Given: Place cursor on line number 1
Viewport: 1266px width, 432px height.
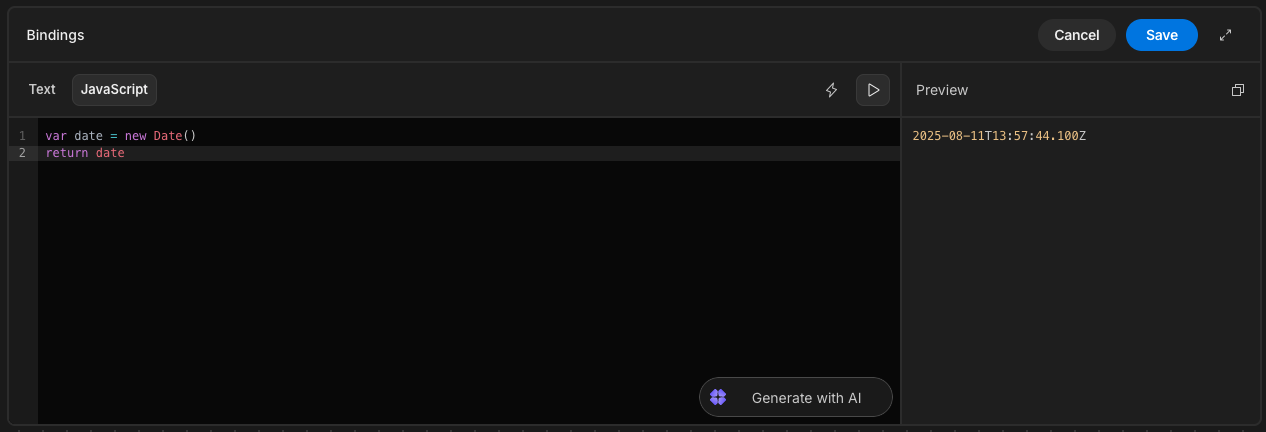Looking at the screenshot, I should (22, 135).
